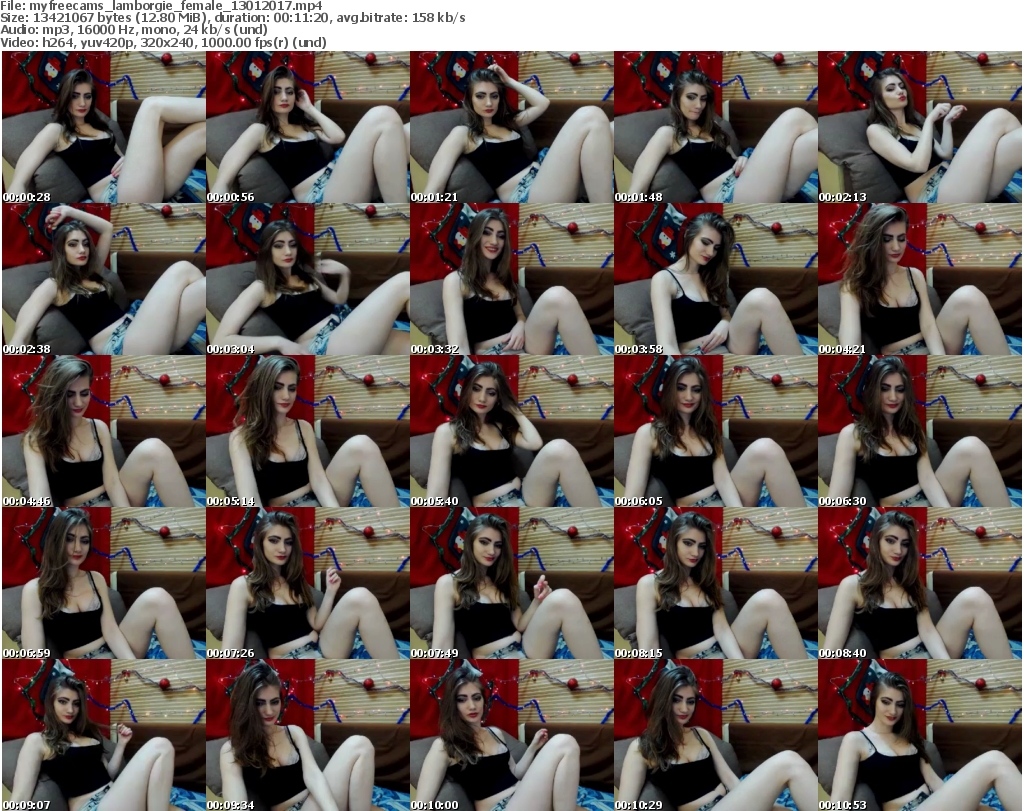Click the thumbnail frame at 00:03:04
This screenshot has width=1024, height=811.
pos(308,279)
